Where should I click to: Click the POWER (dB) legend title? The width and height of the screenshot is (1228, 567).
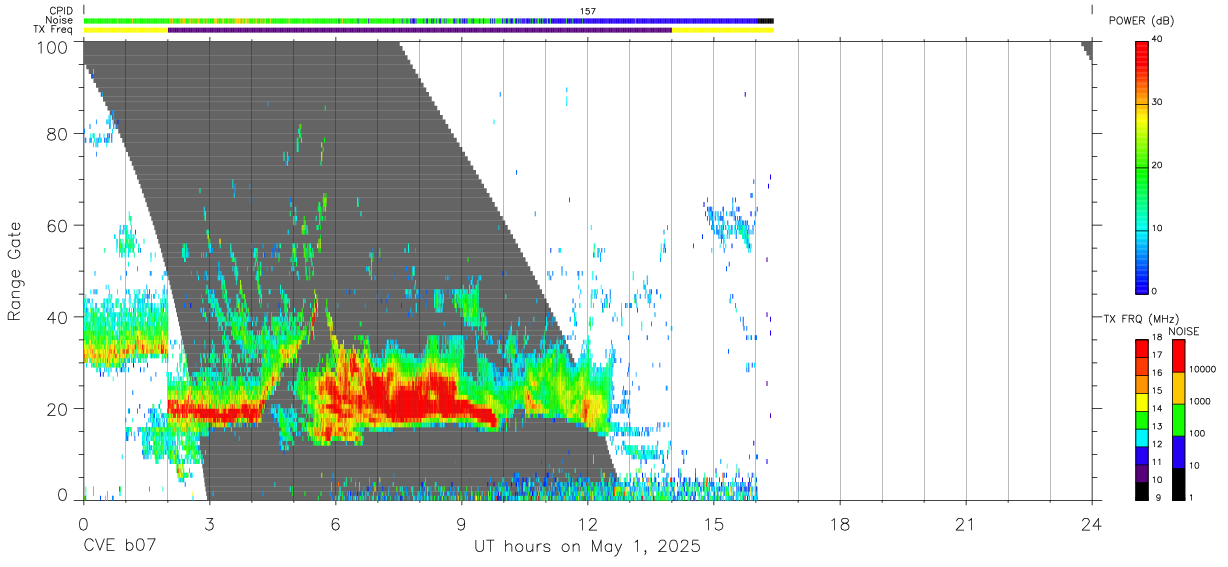[1141, 21]
